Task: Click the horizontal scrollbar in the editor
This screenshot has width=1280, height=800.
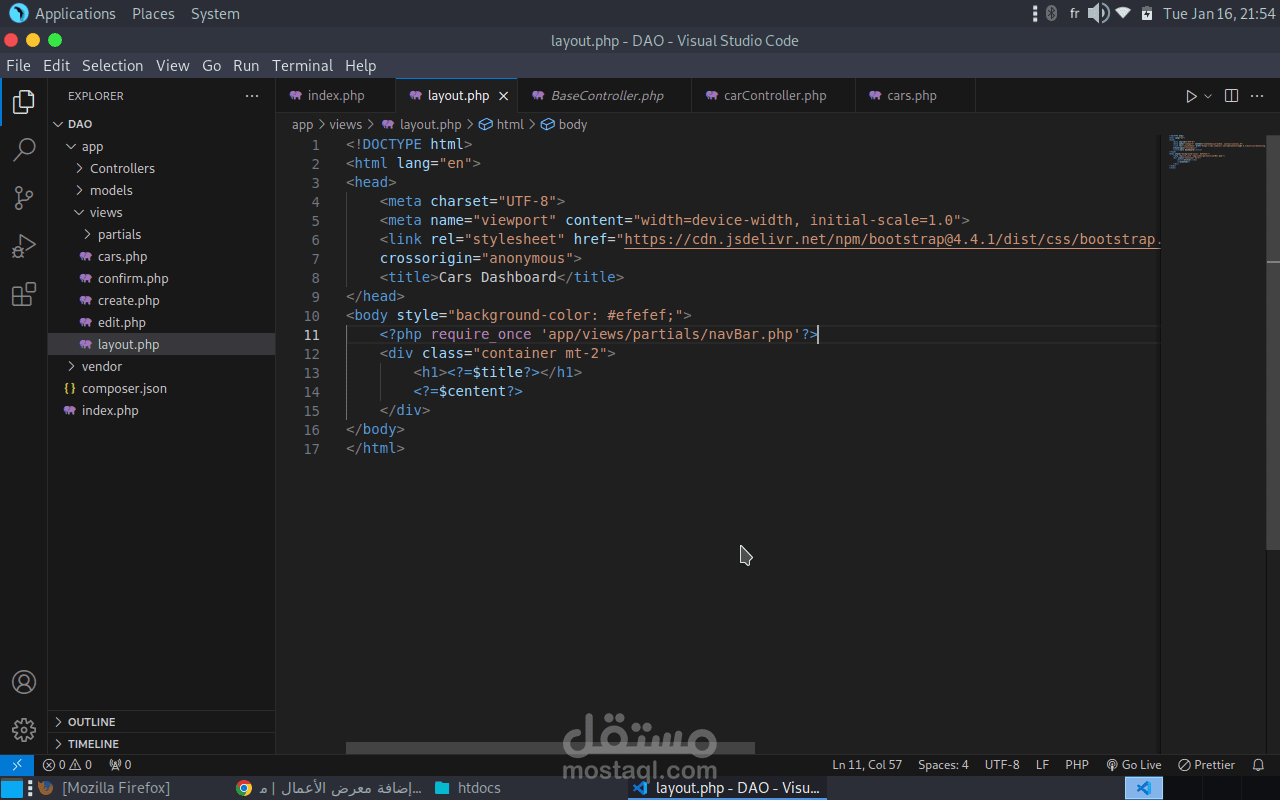Action: [x=550, y=748]
